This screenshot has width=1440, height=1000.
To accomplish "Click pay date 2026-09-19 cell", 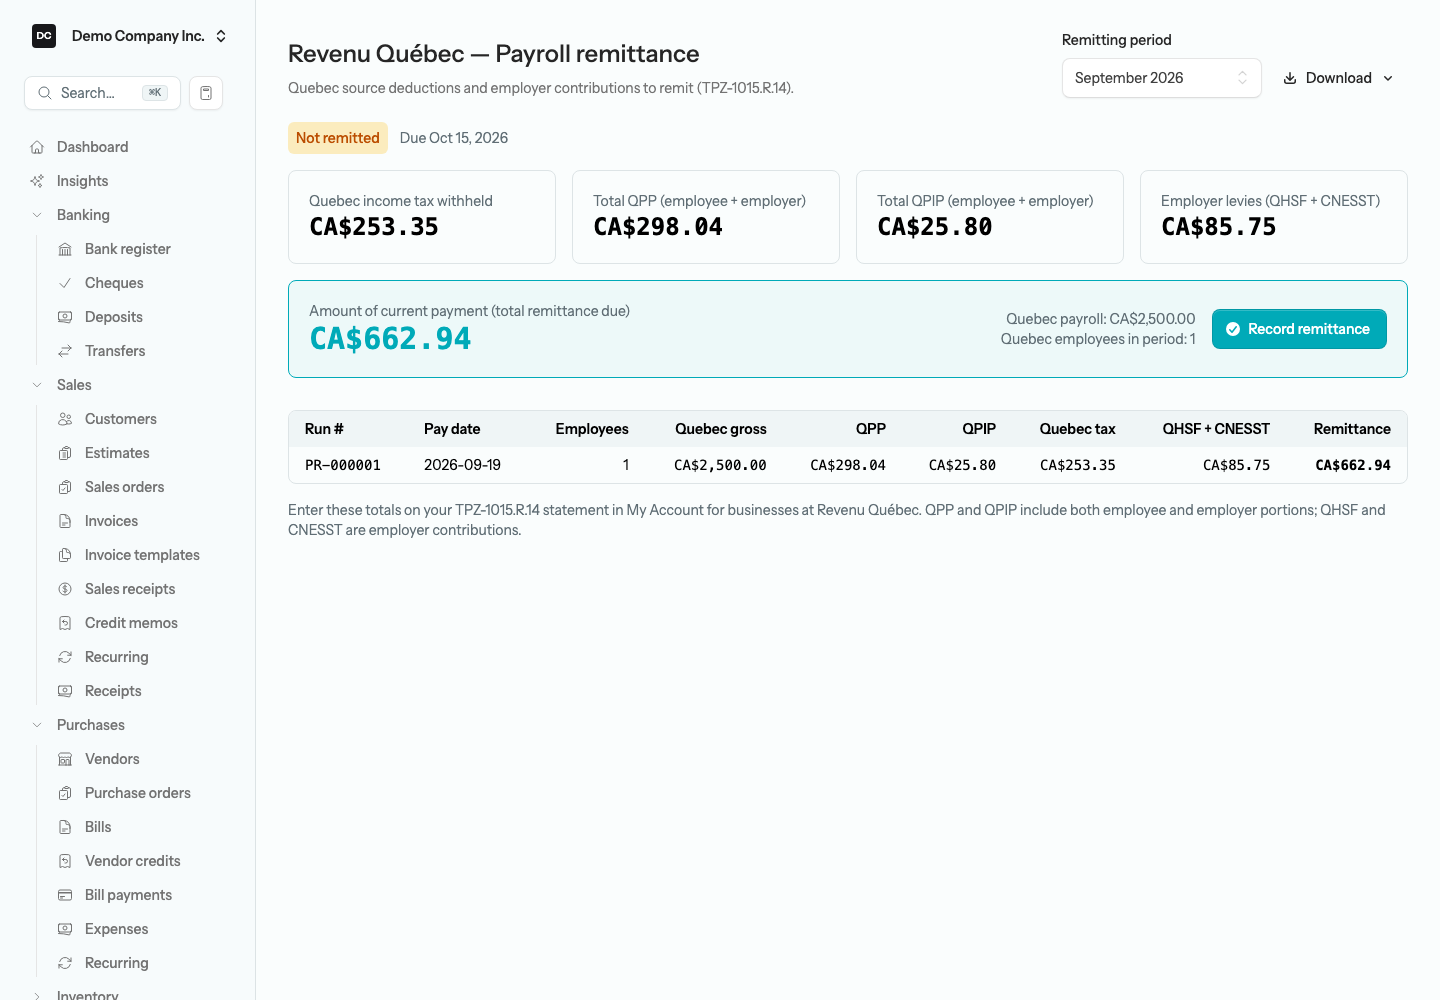I will (462, 465).
